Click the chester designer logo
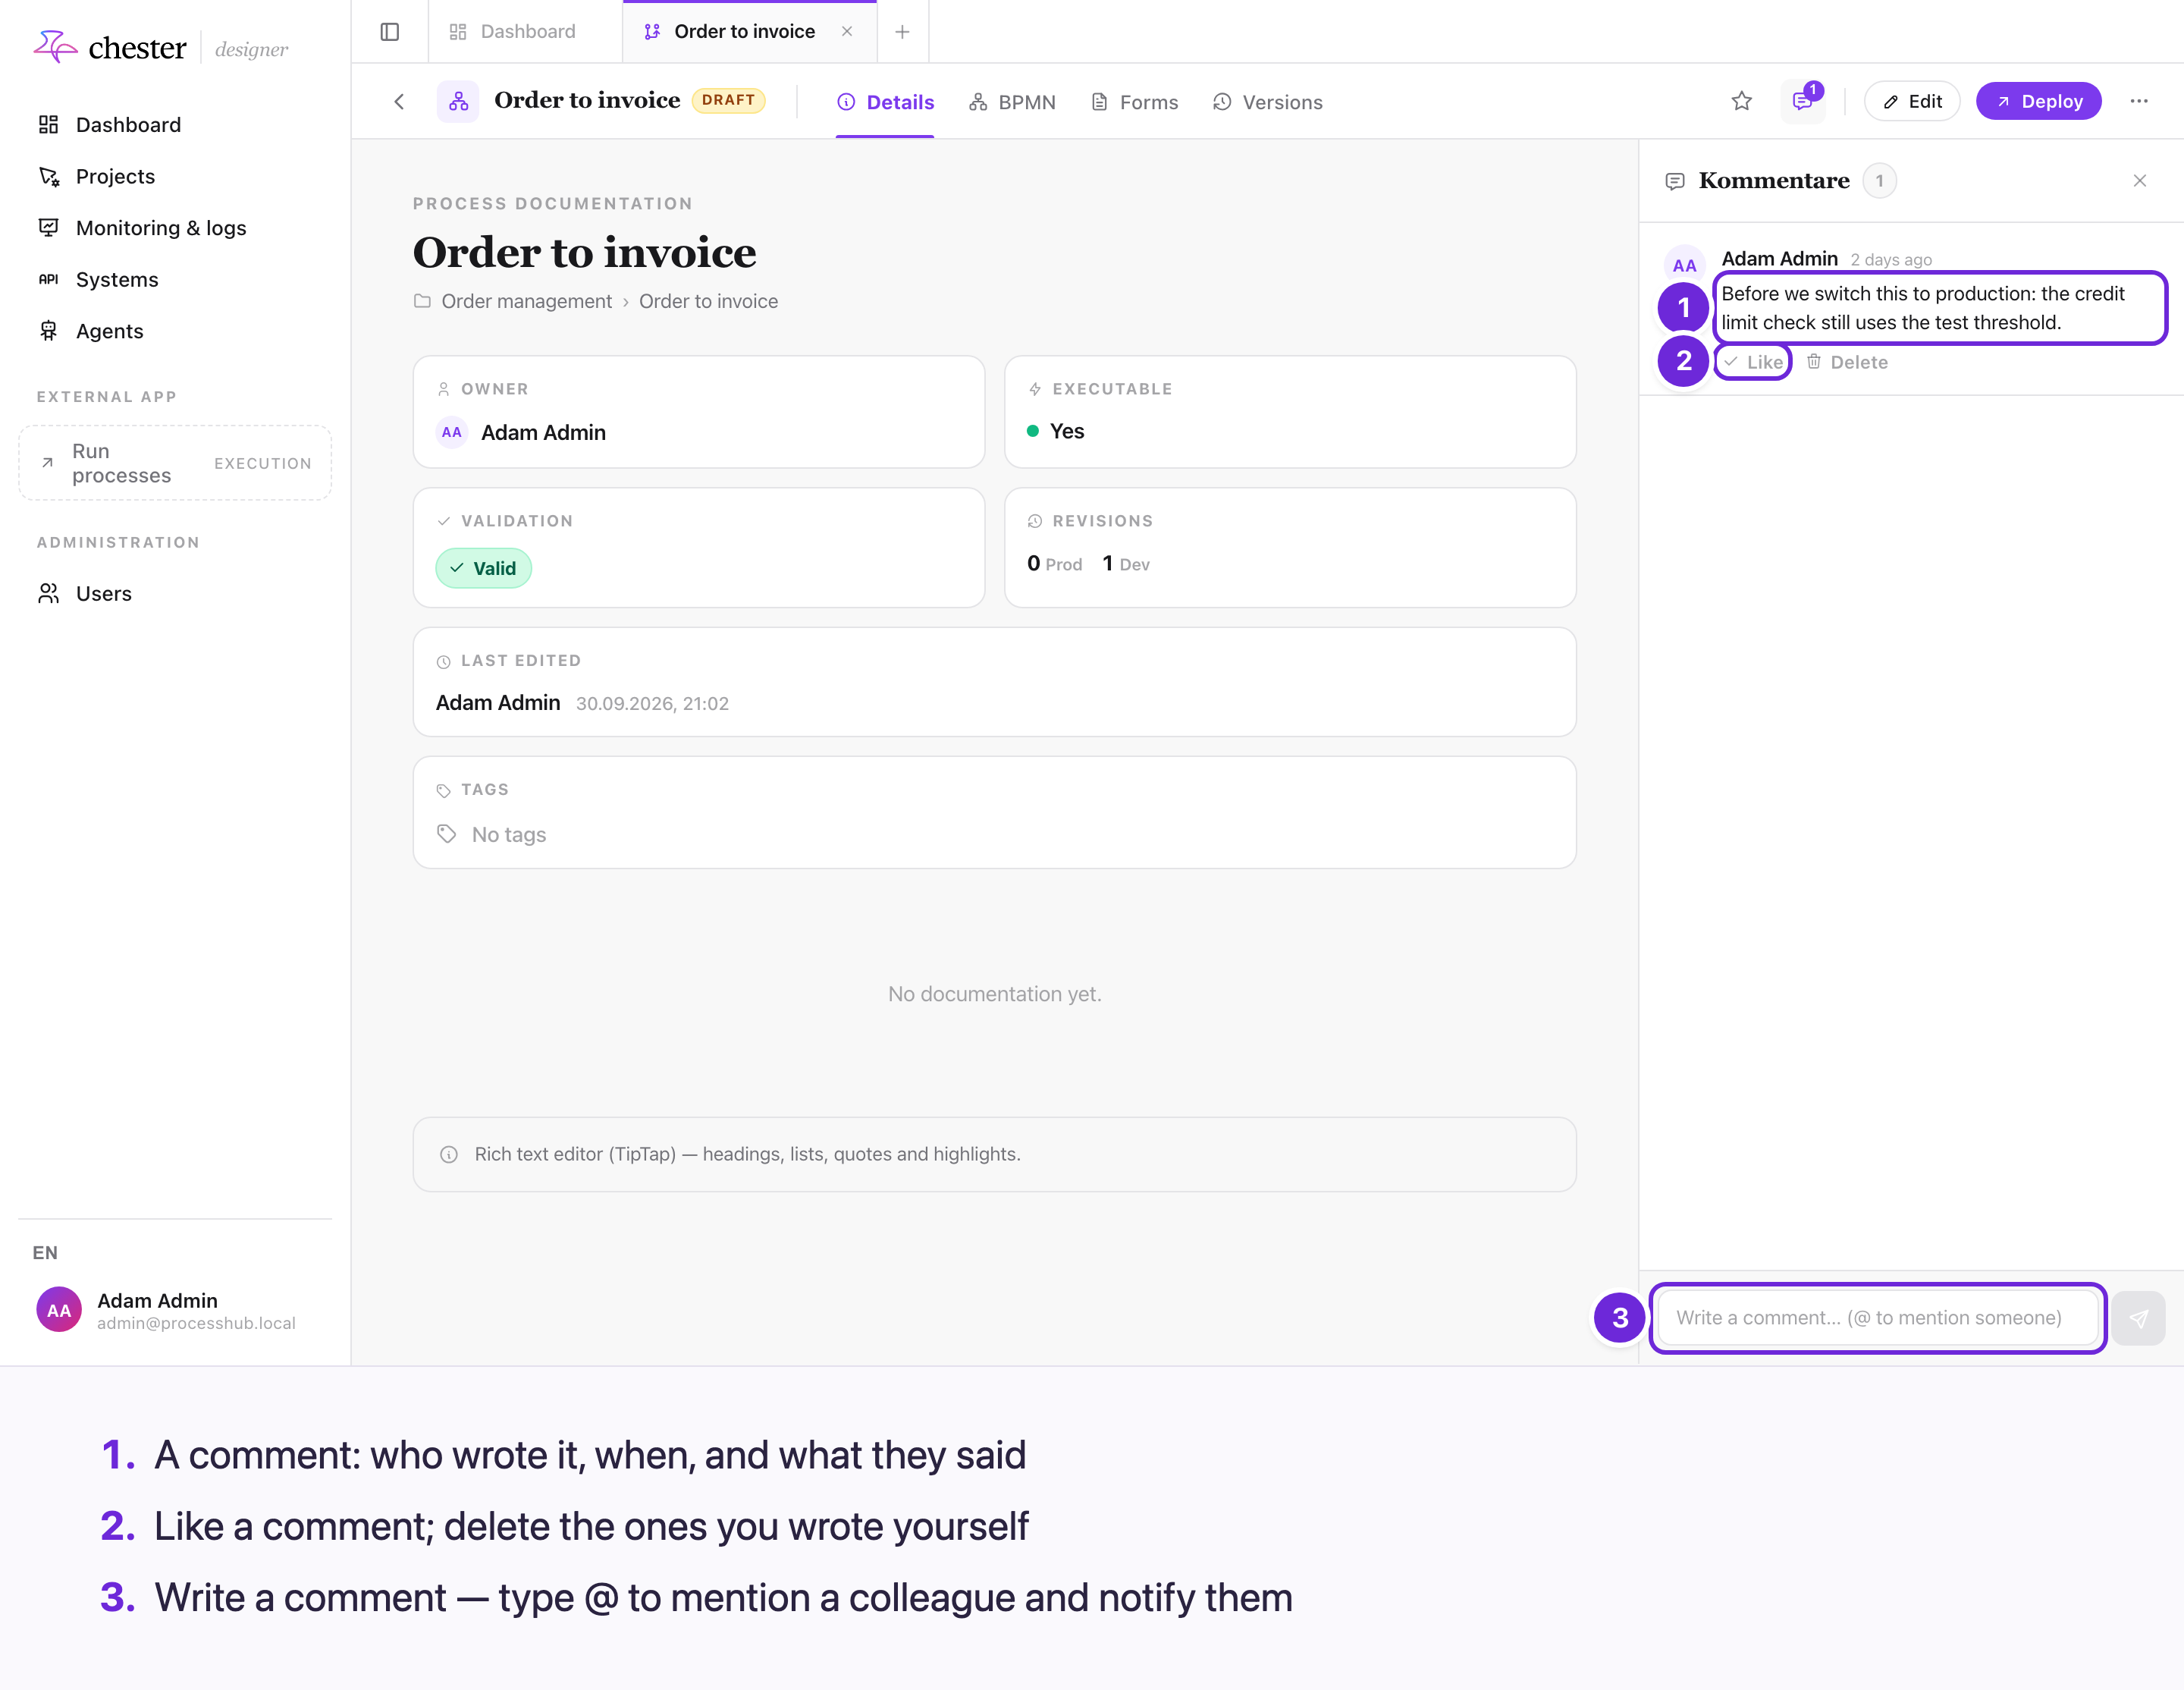Viewport: 2184px width, 1690px height. pos(160,47)
